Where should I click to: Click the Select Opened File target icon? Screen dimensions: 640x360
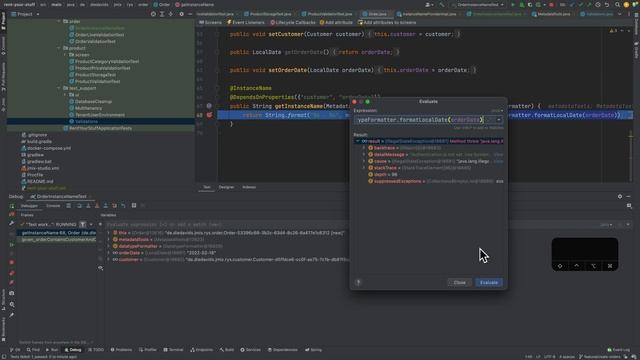tap(153, 14)
